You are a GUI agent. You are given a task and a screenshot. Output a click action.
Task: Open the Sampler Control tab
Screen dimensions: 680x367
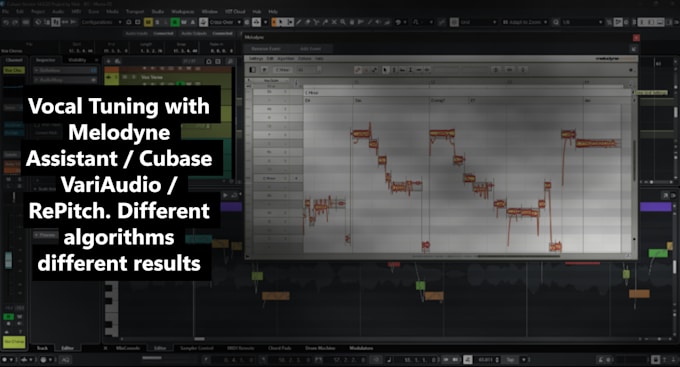tap(196, 348)
